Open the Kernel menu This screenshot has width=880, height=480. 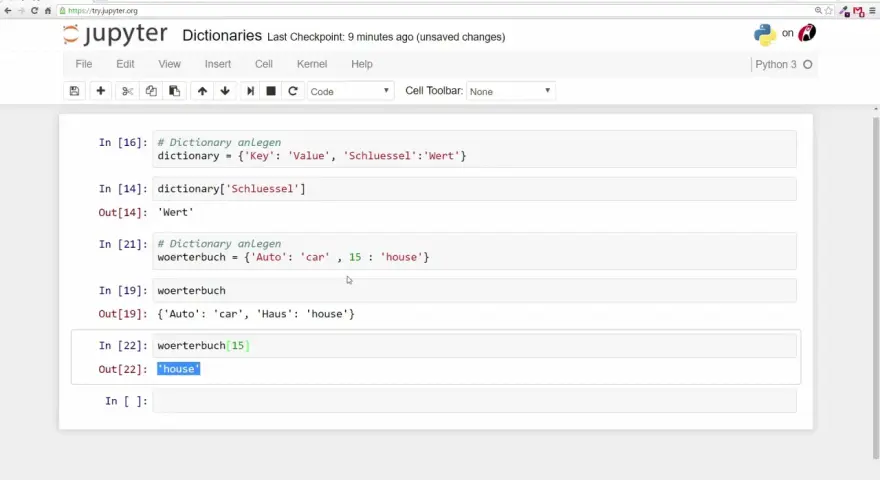pos(312,64)
